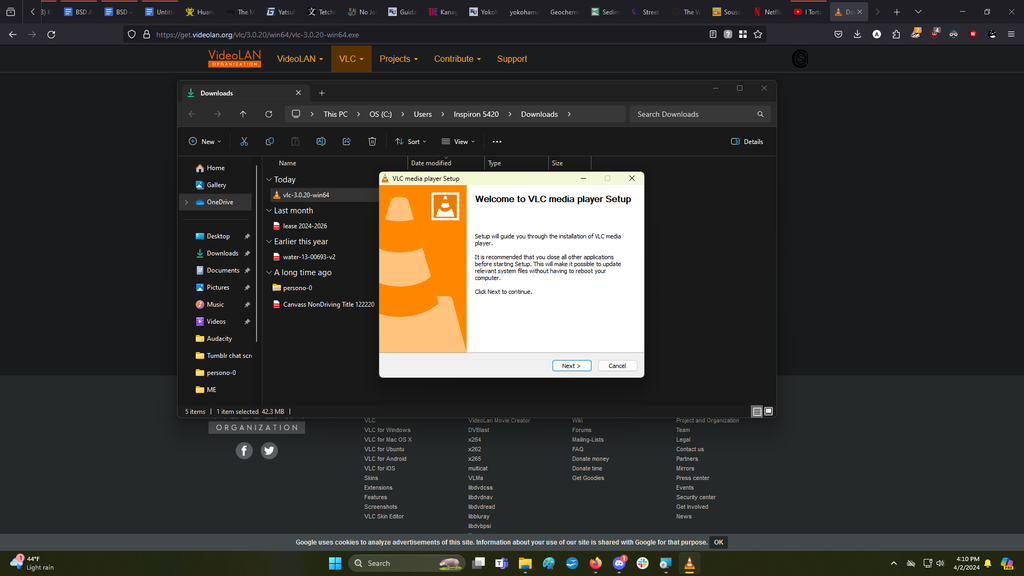The height and width of the screenshot is (576, 1024).
Task: Open the Sort dropdown in File Explorer
Action: coord(411,142)
